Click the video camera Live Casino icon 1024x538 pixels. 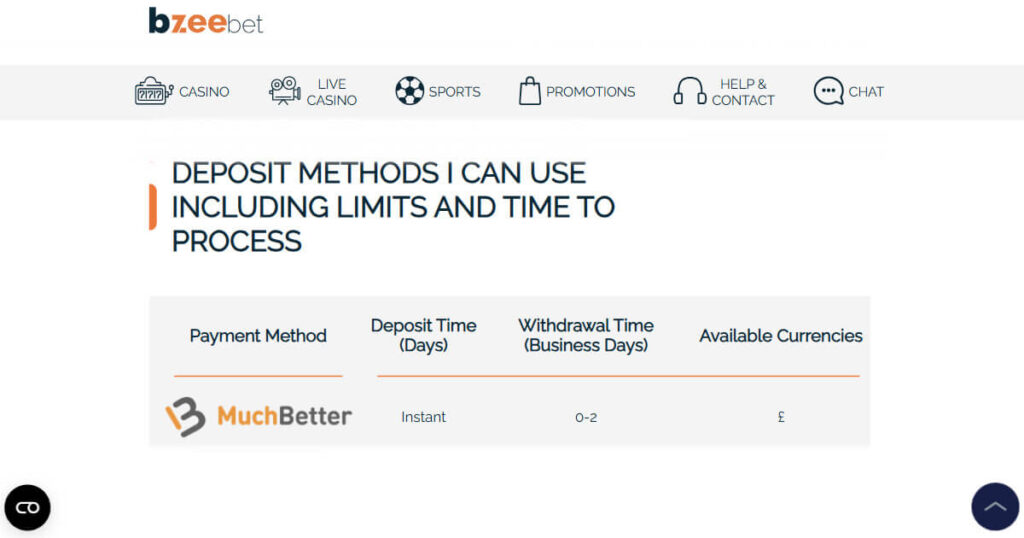click(285, 91)
